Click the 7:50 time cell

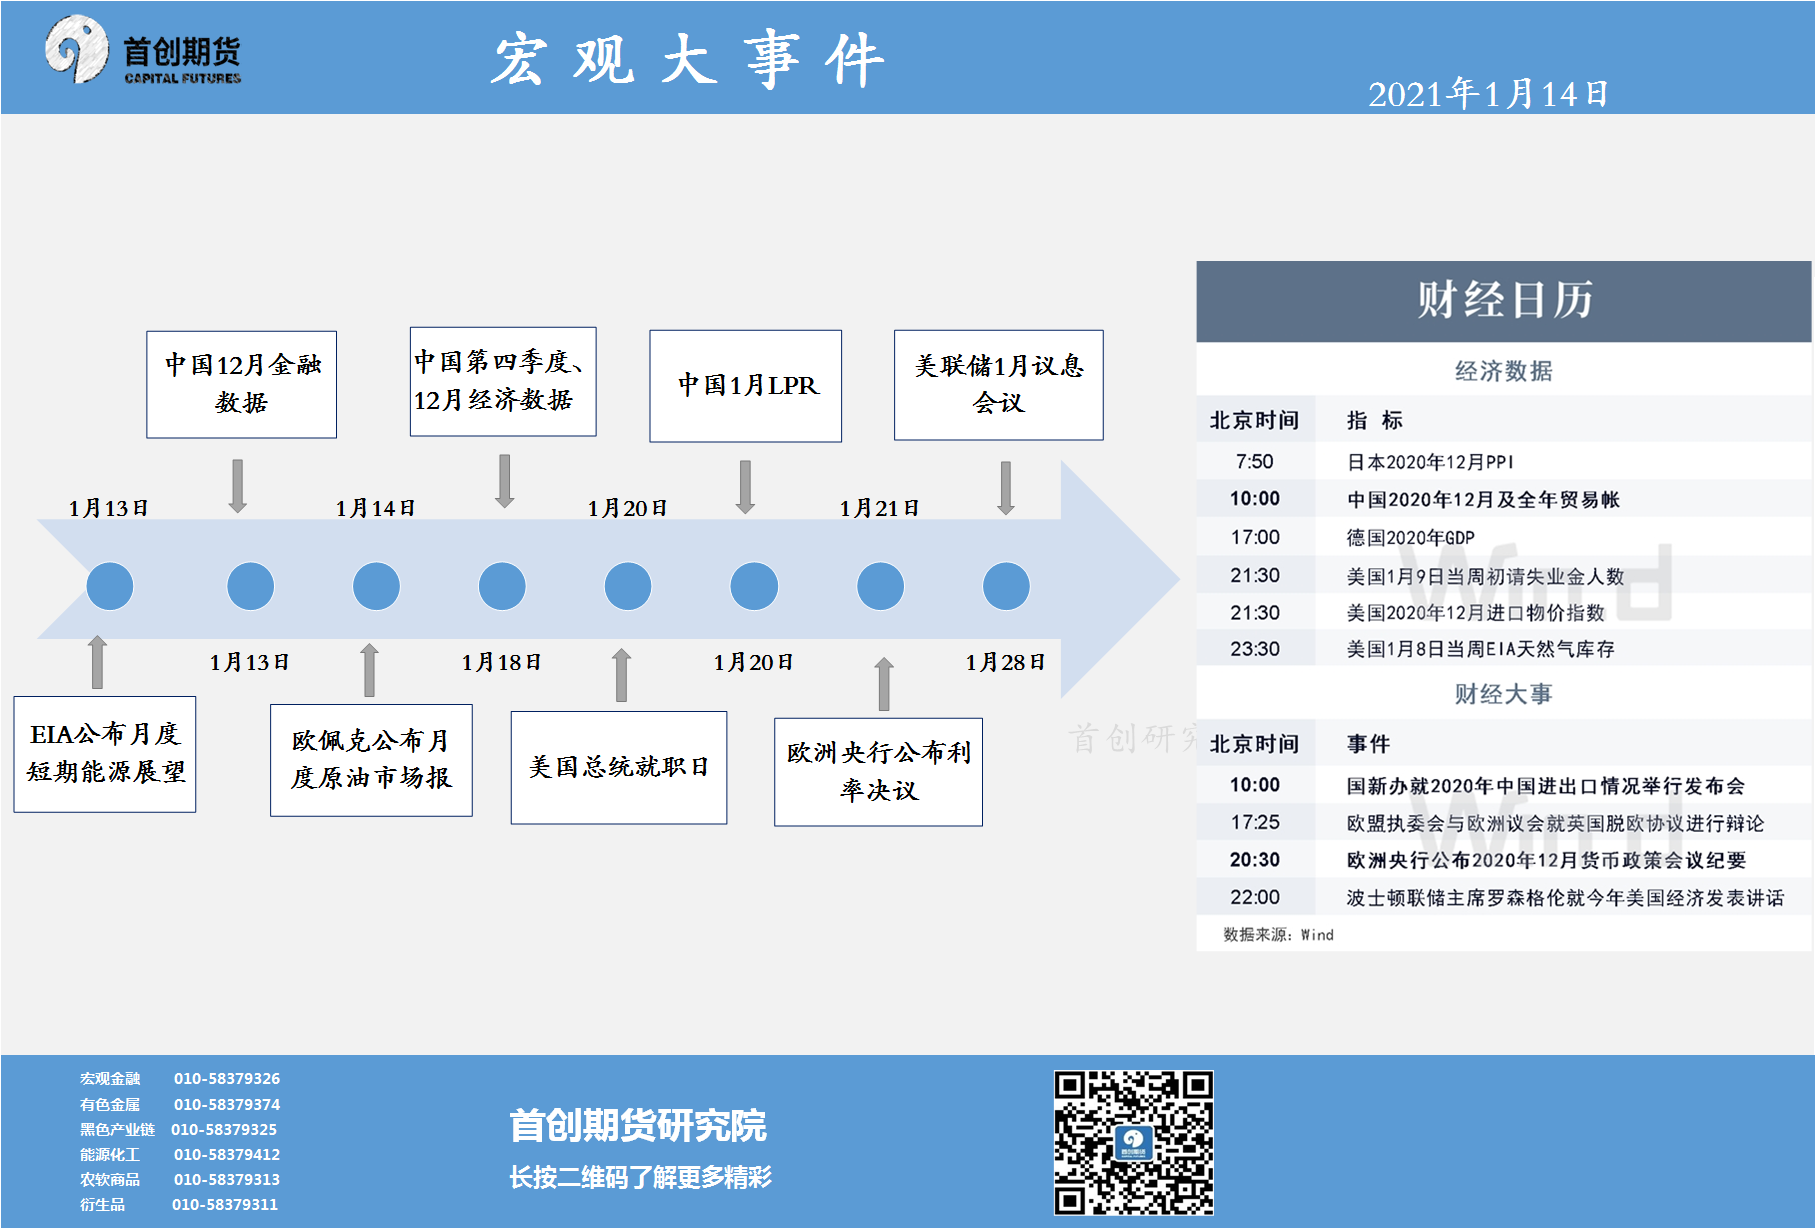coord(1254,462)
